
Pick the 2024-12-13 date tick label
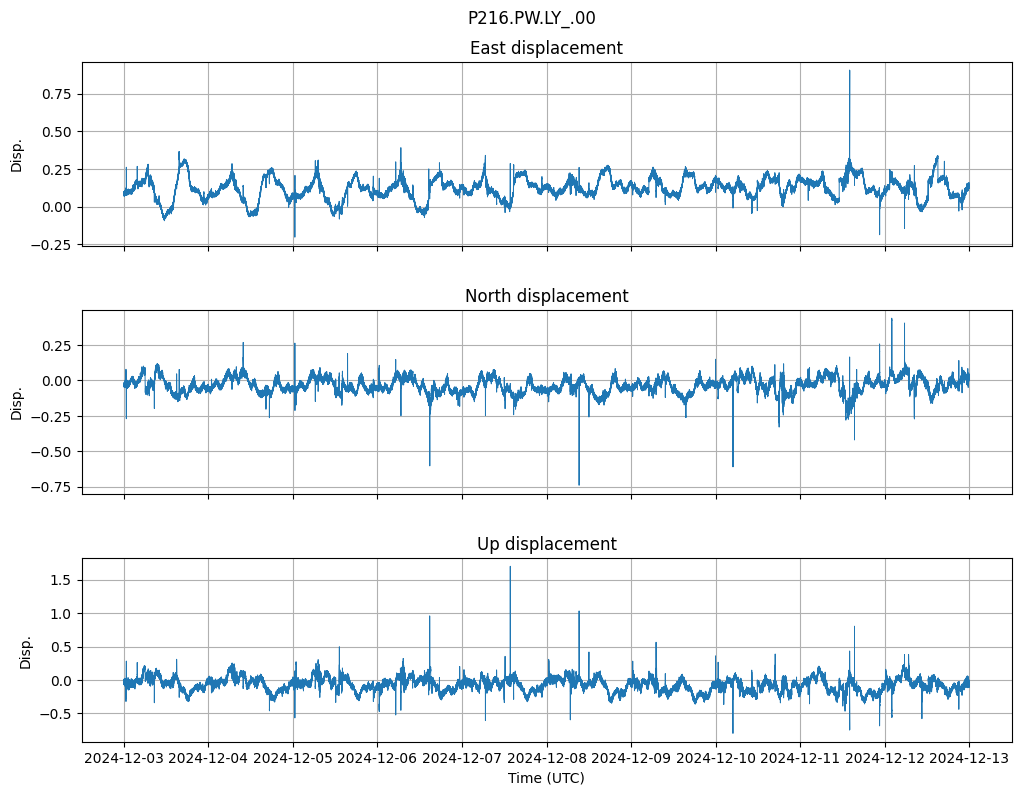[969, 759]
